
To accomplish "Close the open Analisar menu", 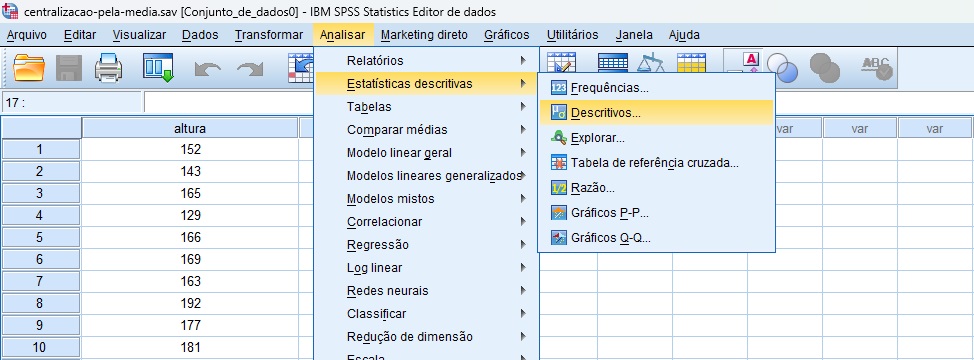I will [x=343, y=35].
